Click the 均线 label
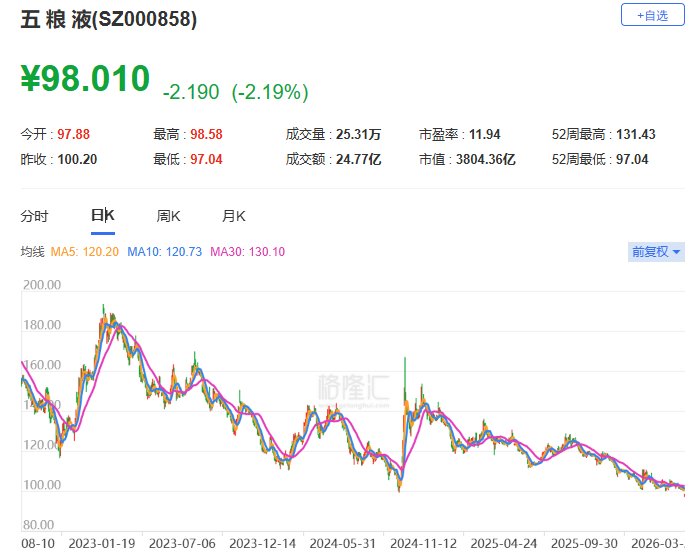 (x=32, y=252)
